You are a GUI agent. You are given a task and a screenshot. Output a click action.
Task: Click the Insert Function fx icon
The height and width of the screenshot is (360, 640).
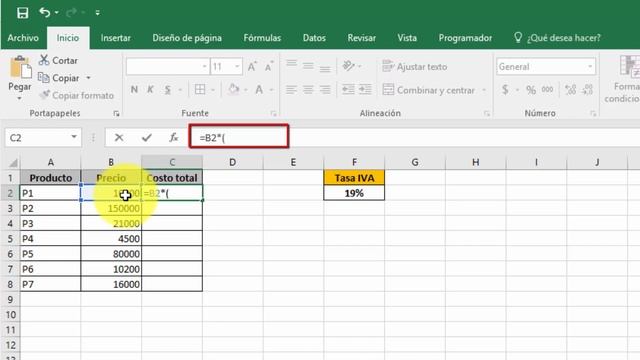tap(174, 138)
